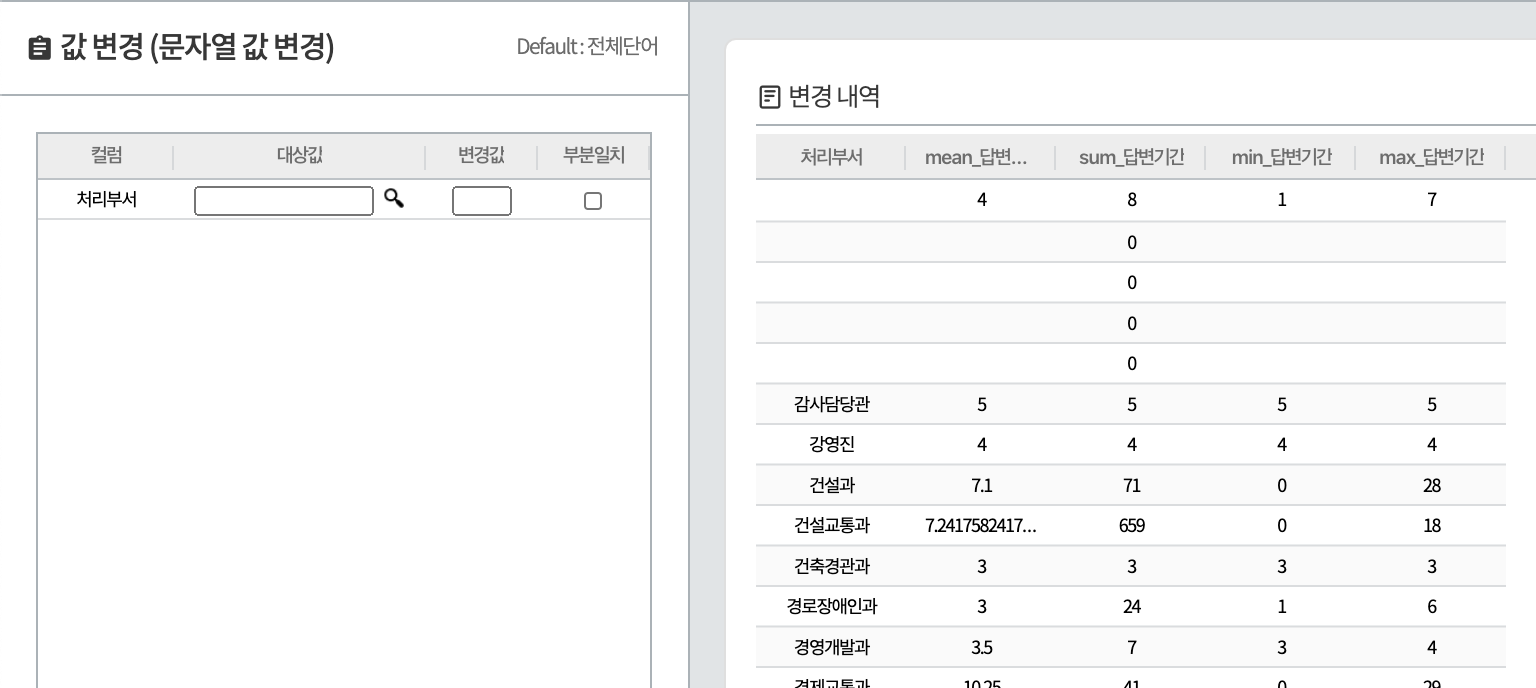Click the sum_답변기간 column header
1536x688 pixels.
coord(1132,157)
